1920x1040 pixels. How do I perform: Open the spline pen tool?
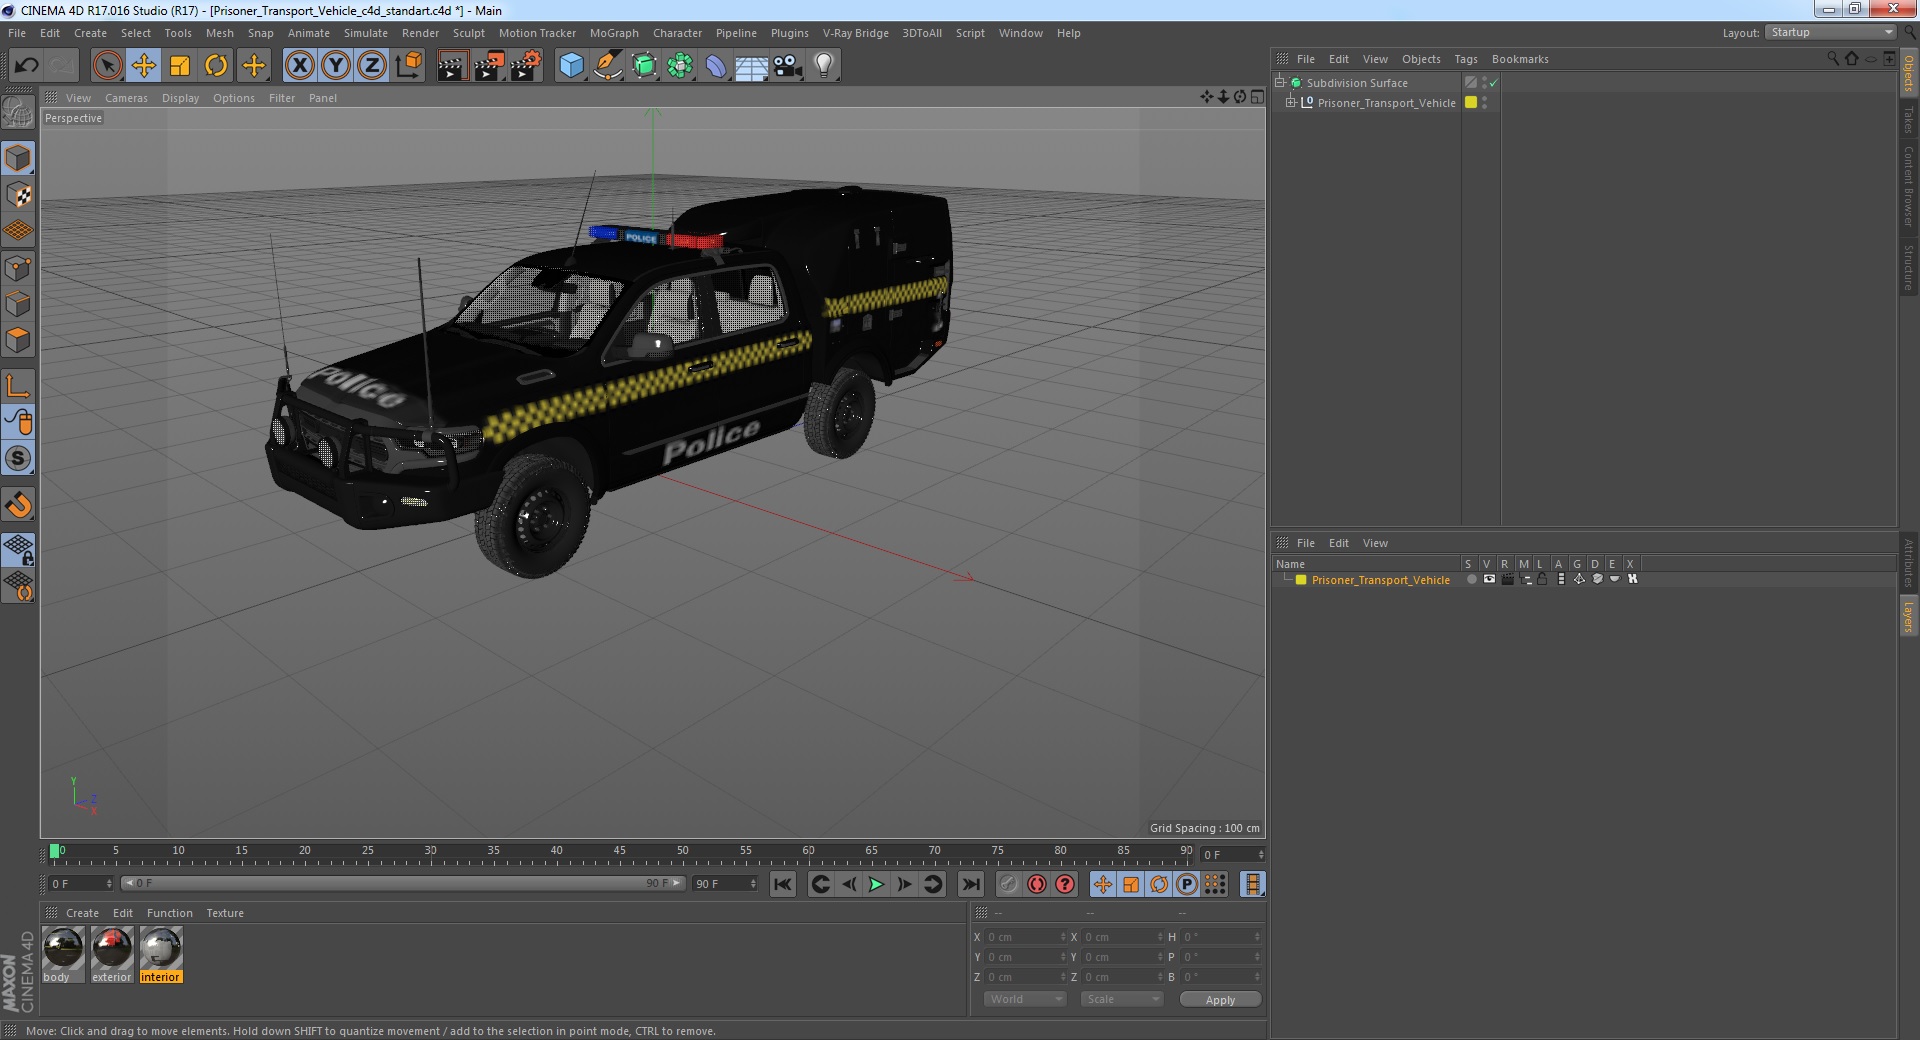point(608,66)
